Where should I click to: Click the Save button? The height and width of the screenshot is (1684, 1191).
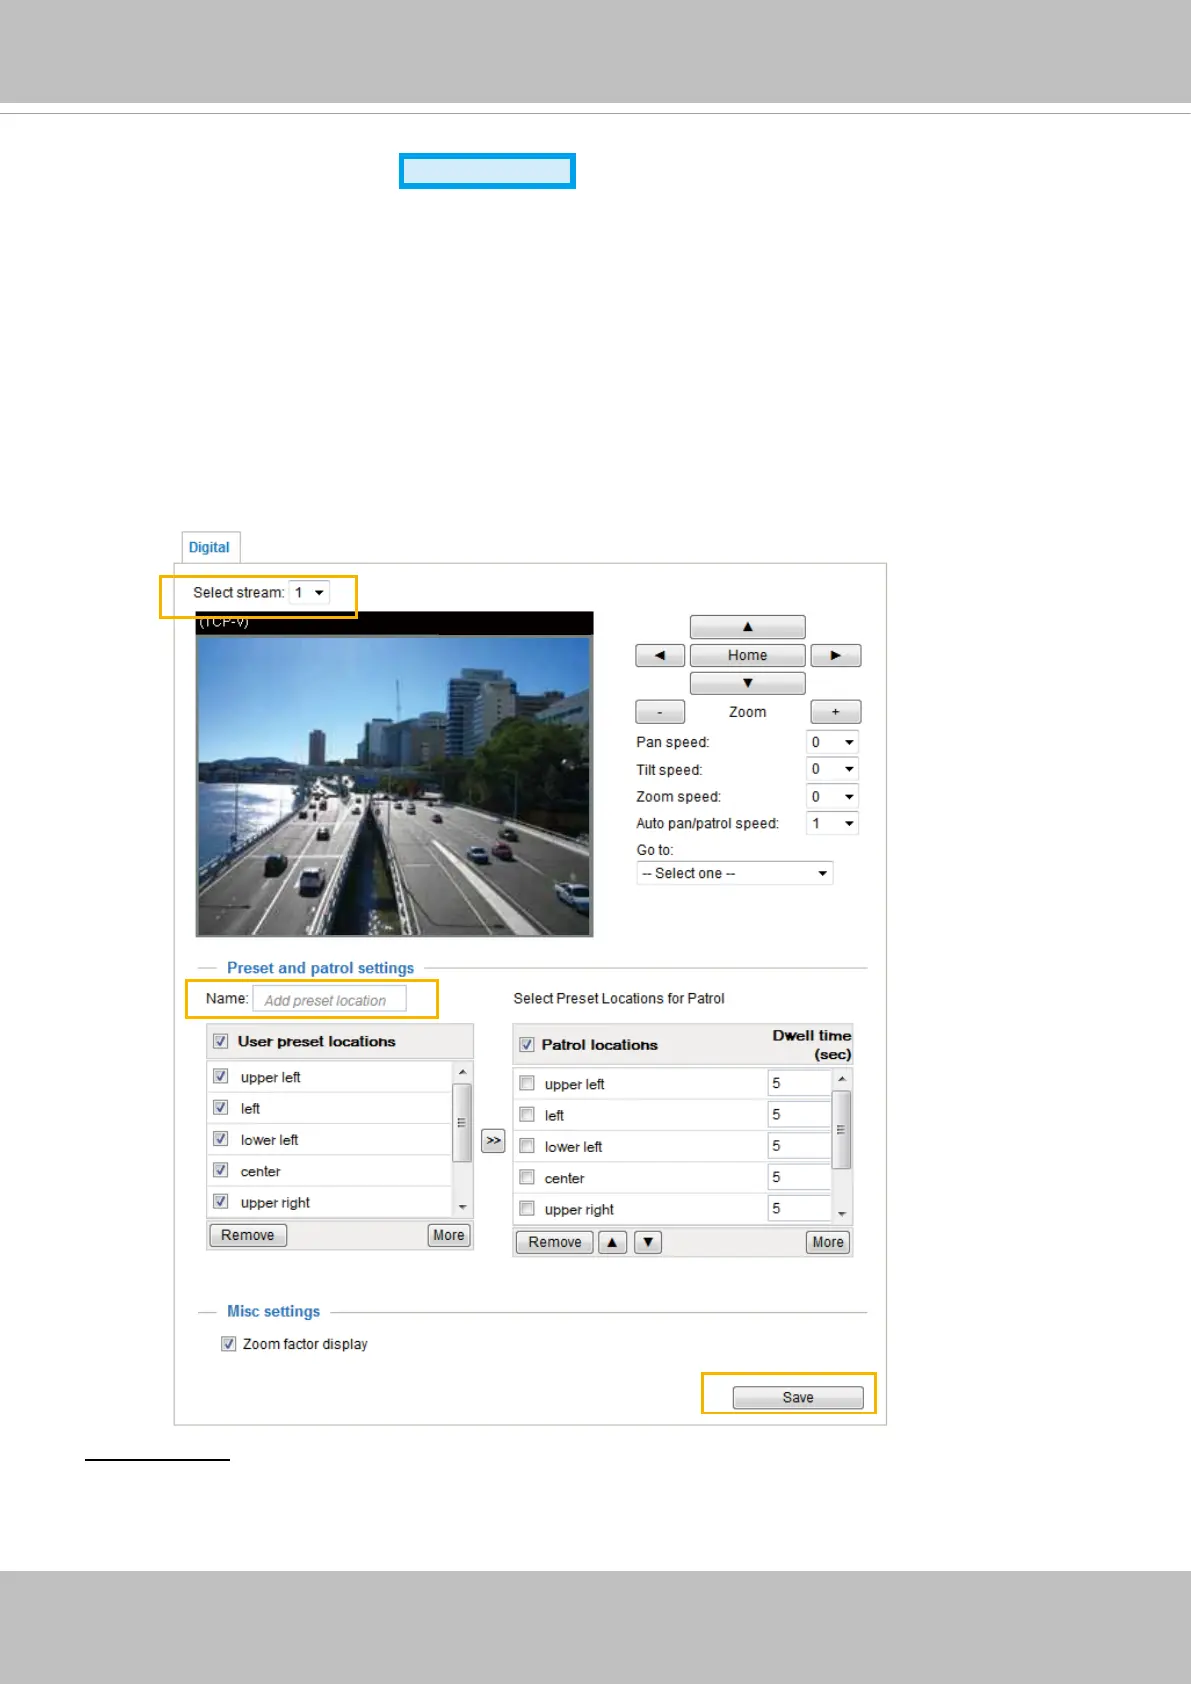pyautogui.click(x=797, y=1397)
